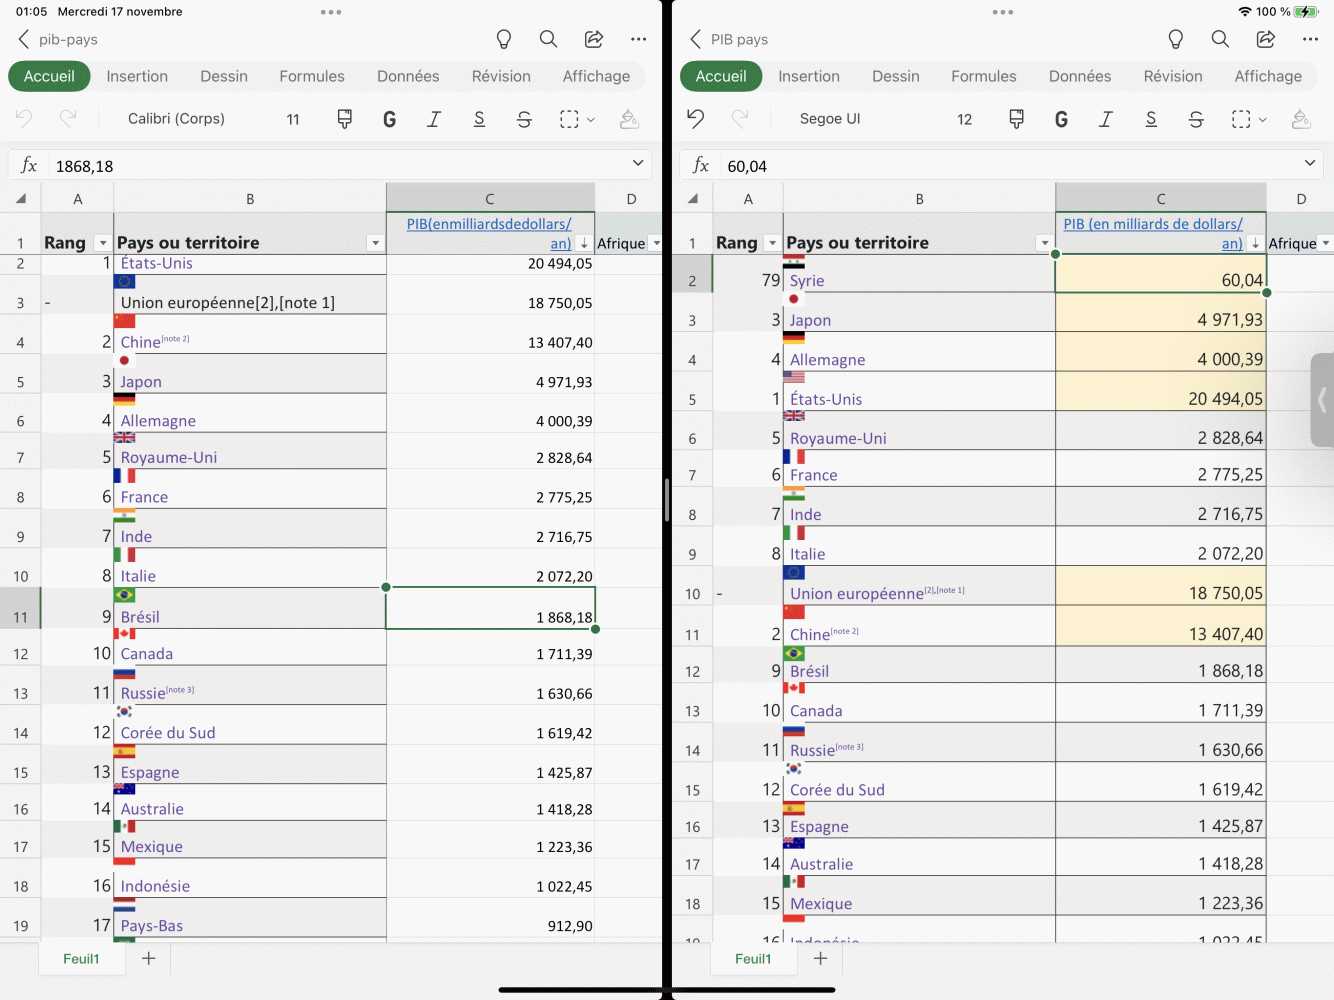Share the pib-pays workbook in left window

(x=594, y=39)
